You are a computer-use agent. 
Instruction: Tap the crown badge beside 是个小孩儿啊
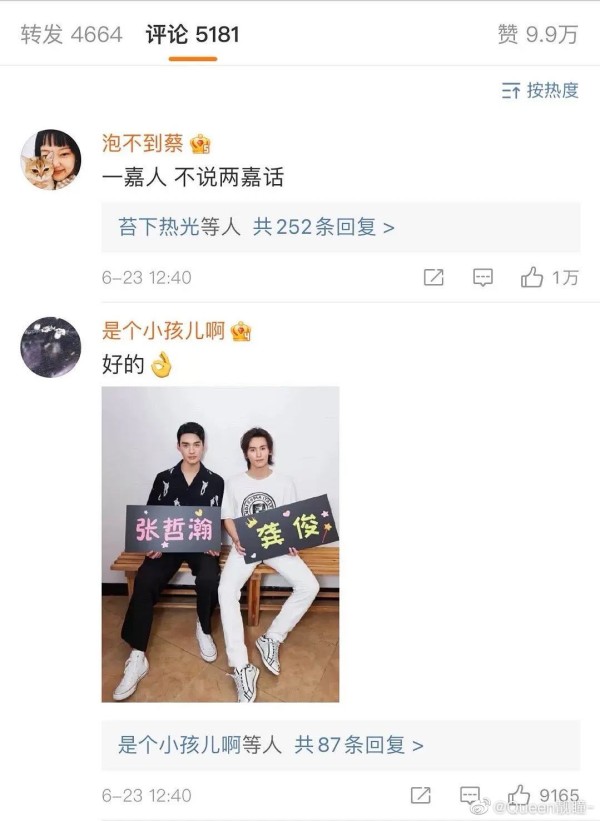[241, 331]
